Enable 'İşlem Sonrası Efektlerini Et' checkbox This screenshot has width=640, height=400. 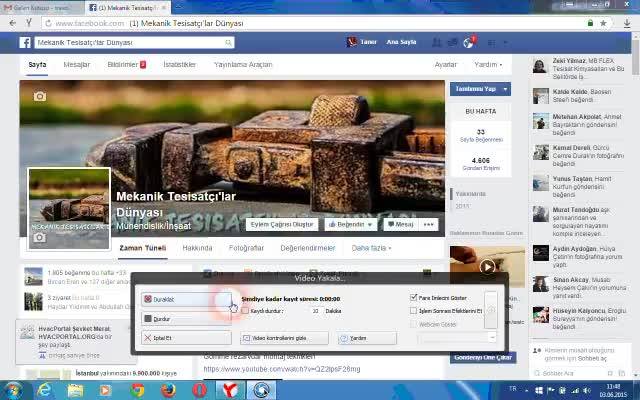(x=413, y=311)
